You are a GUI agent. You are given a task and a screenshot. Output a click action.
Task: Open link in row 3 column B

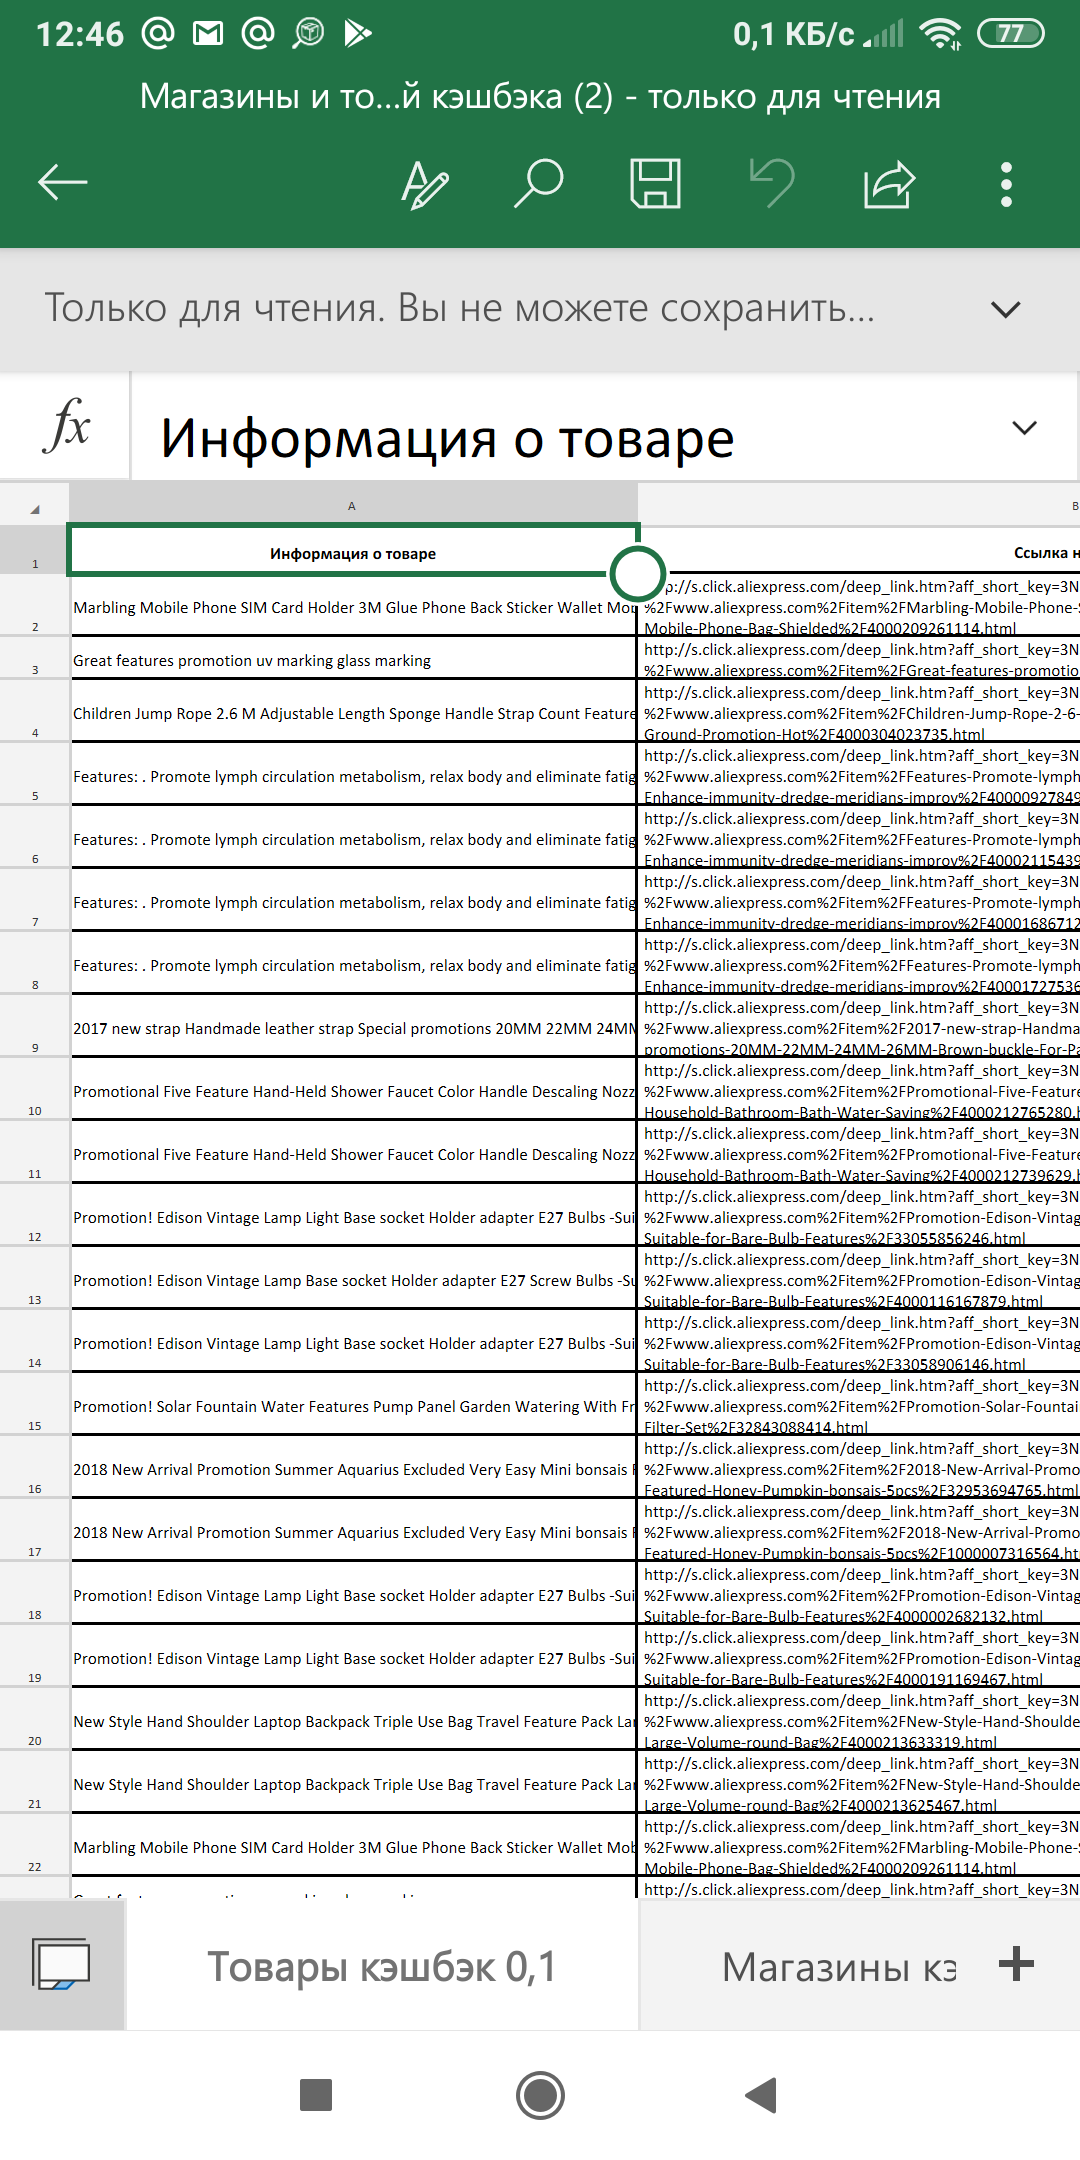click(x=860, y=659)
